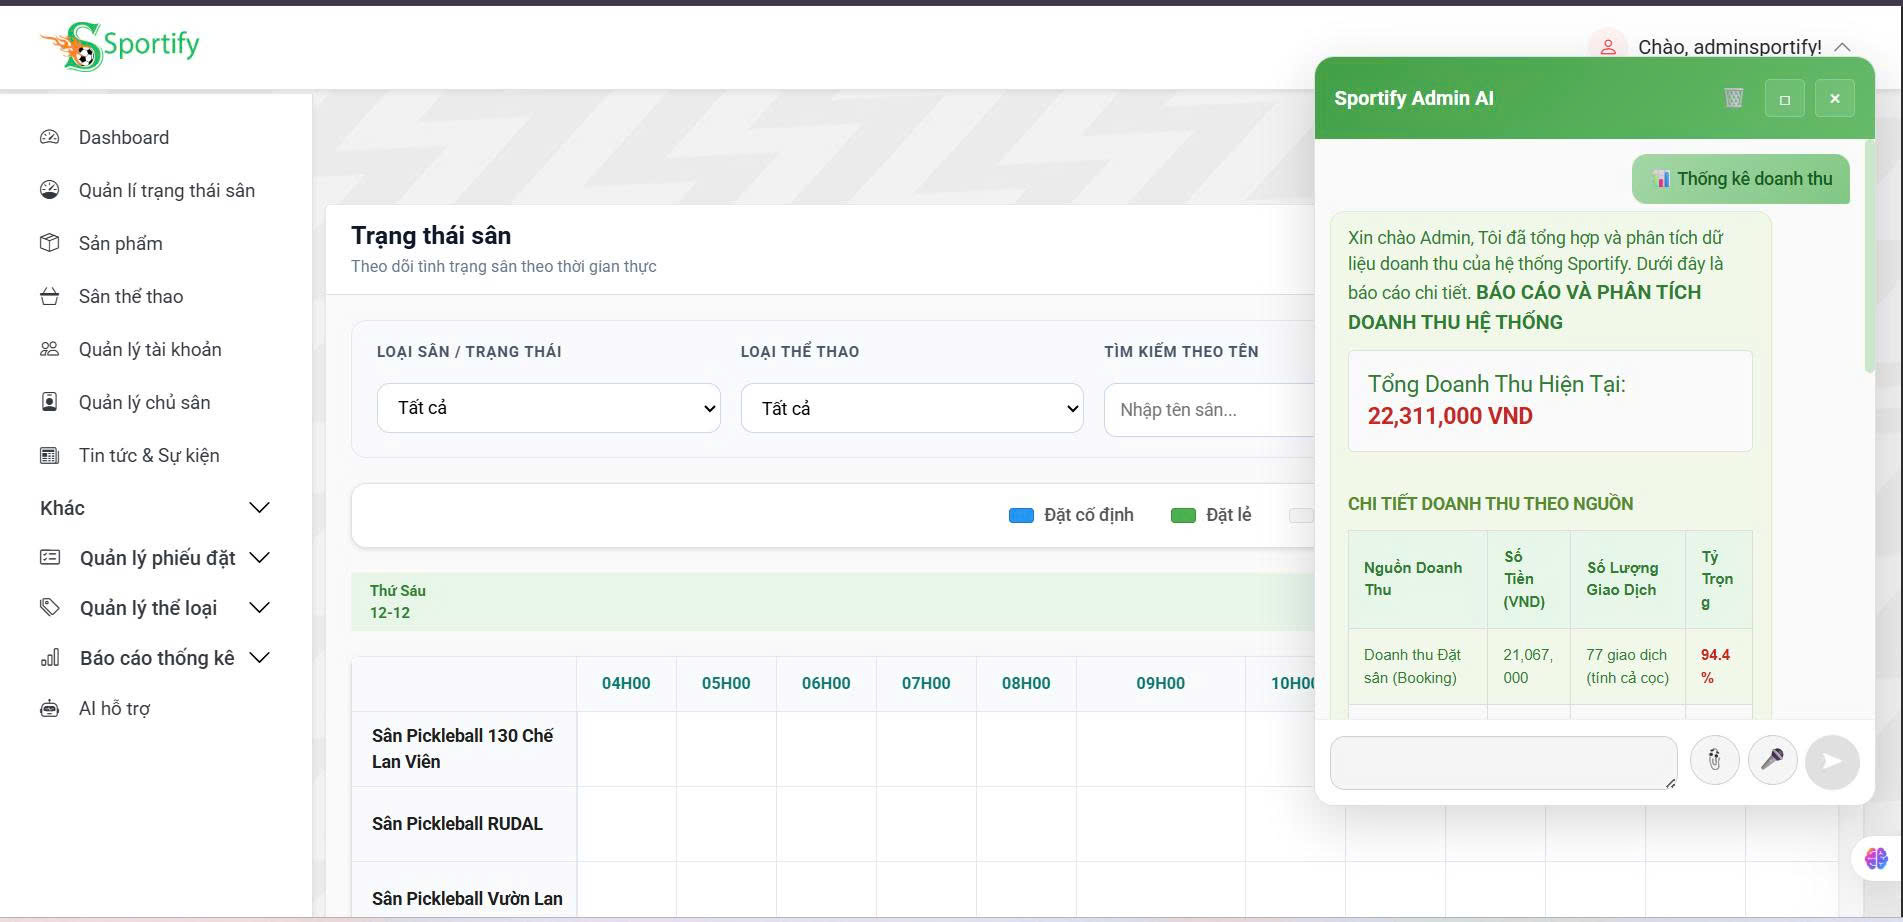Open the Loại sân / Trạng thái dropdown
Image resolution: width=1903 pixels, height=922 pixels.
click(548, 408)
